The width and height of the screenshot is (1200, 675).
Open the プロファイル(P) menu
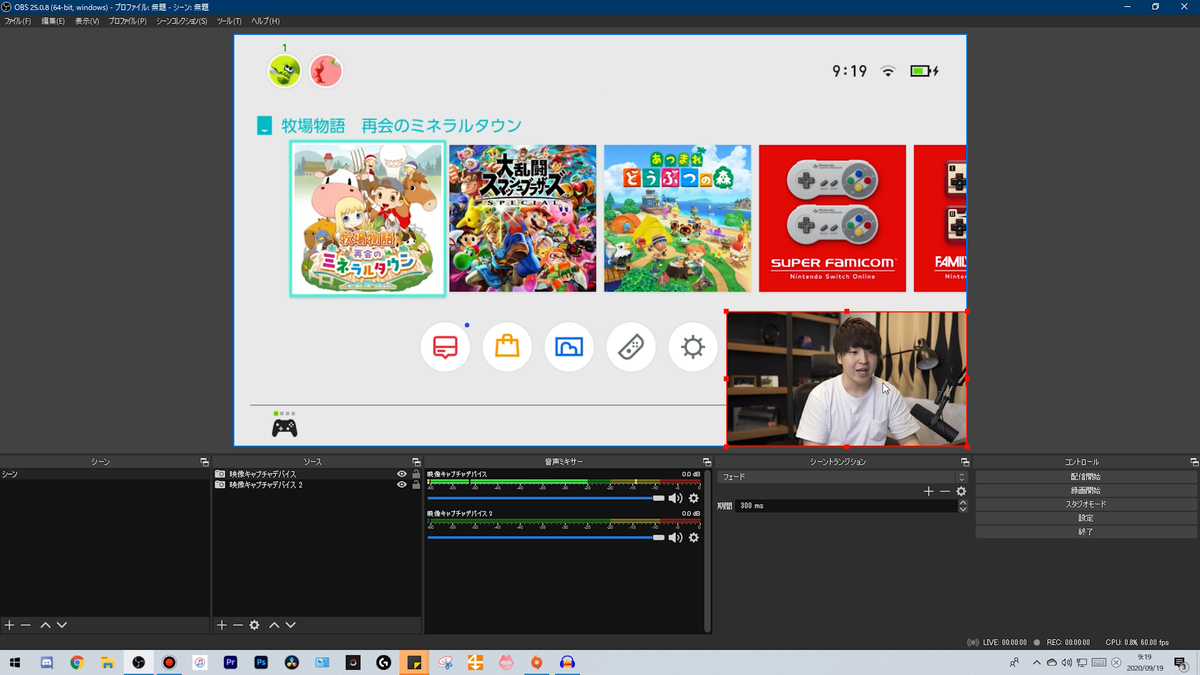pos(127,21)
